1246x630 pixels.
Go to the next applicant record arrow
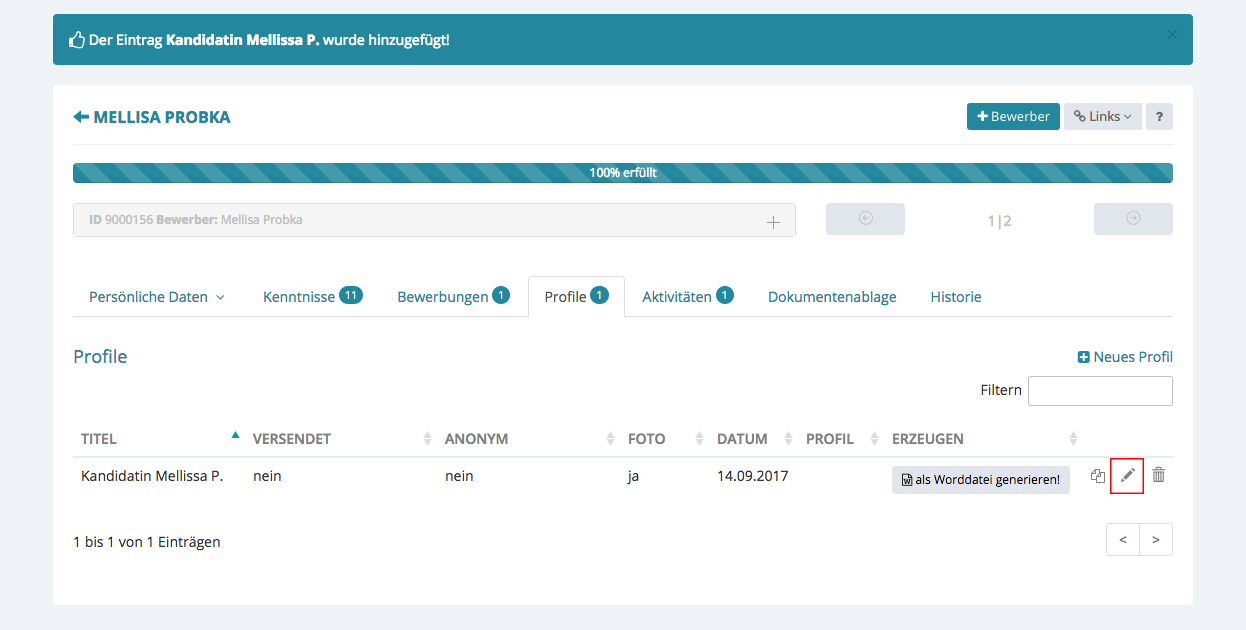pyautogui.click(x=1132, y=219)
